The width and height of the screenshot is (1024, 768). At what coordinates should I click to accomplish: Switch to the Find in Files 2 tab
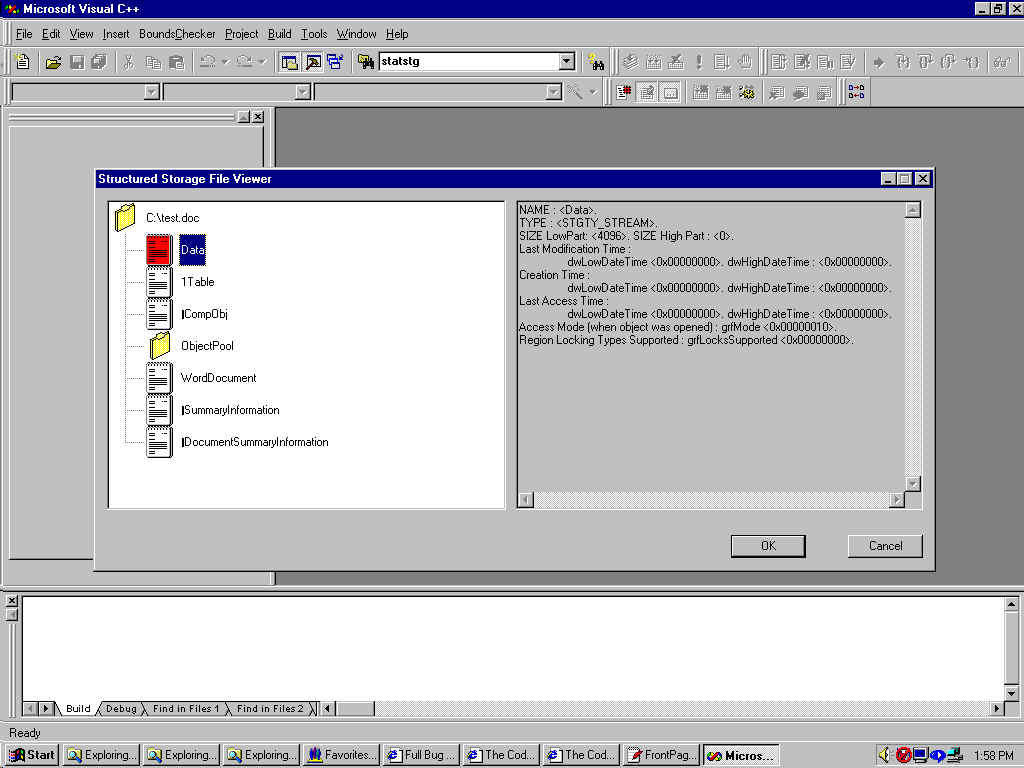click(x=270, y=709)
